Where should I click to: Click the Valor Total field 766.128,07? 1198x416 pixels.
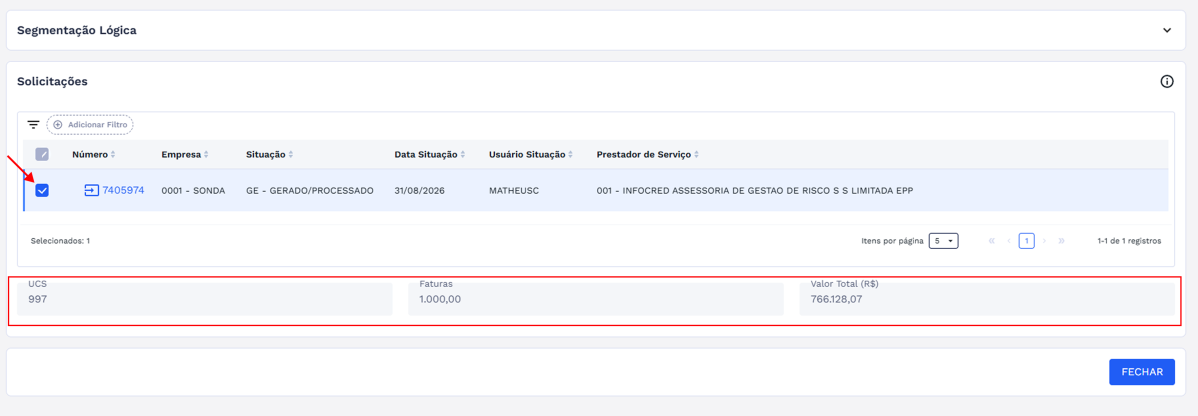pyautogui.click(x=987, y=299)
